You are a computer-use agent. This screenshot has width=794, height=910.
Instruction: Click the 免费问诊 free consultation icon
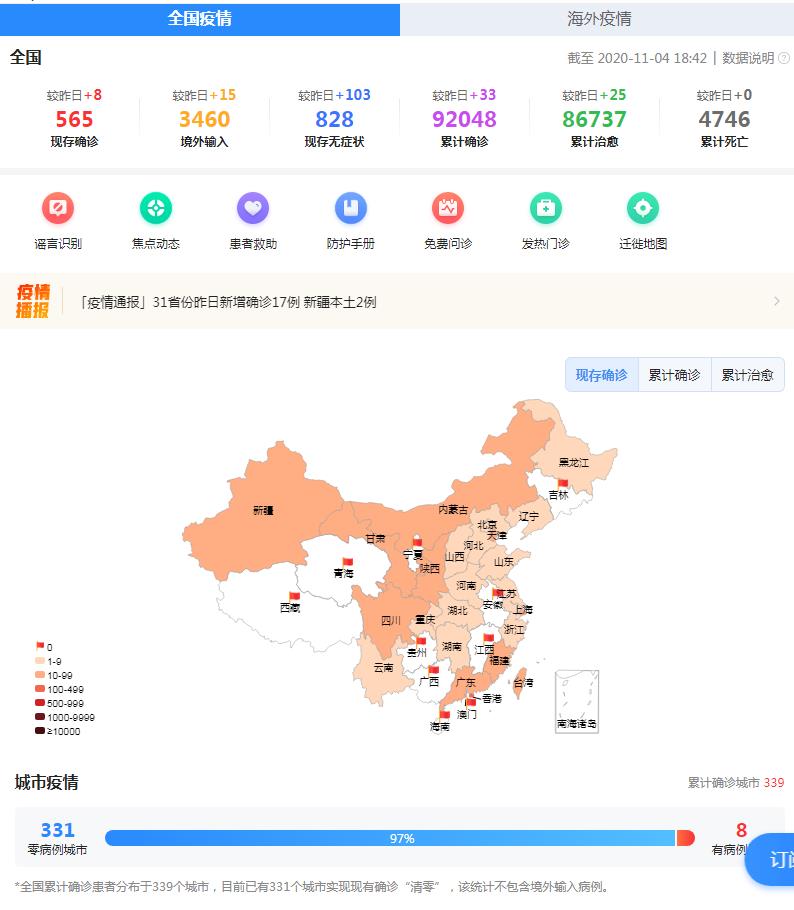pos(447,209)
